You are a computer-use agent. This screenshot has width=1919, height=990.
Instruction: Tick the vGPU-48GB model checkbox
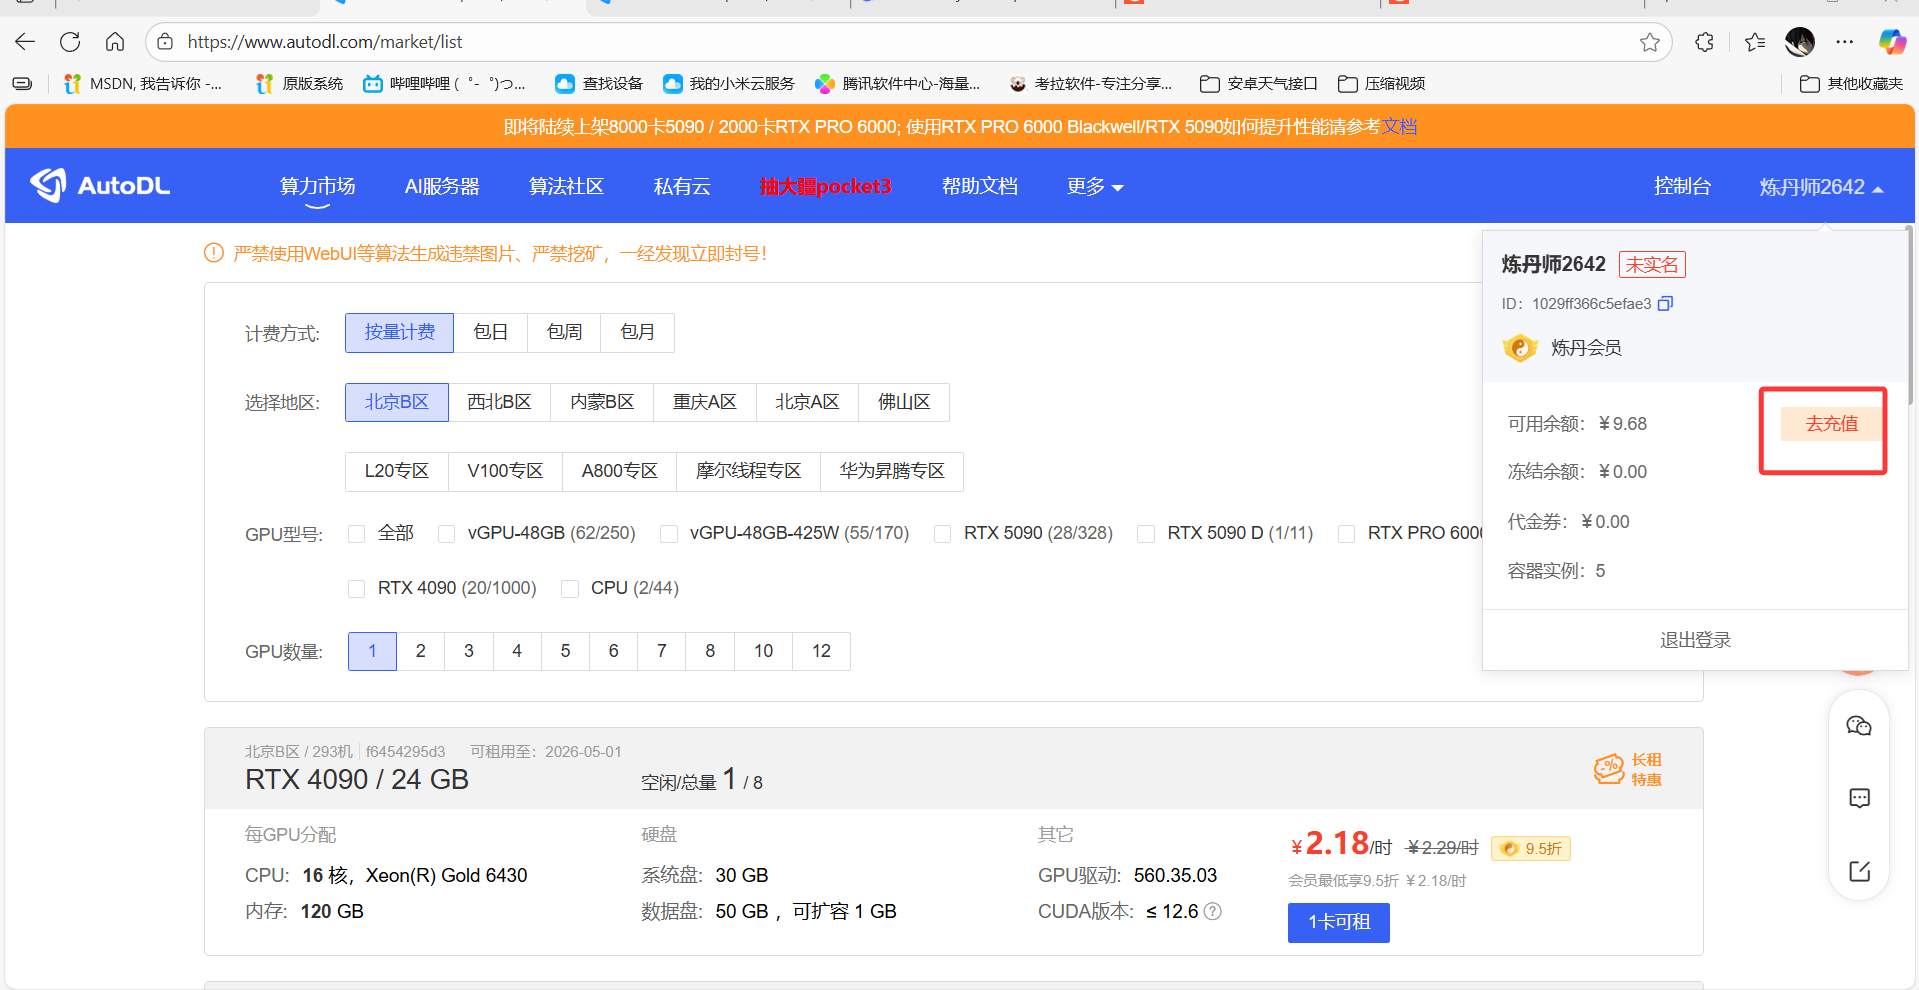446,534
